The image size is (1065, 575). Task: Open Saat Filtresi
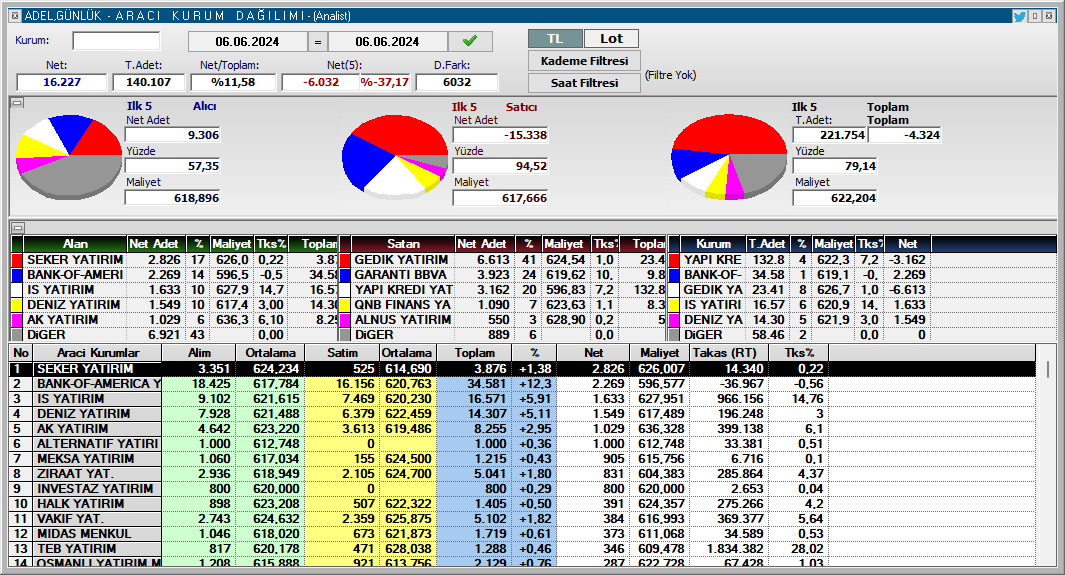(584, 83)
